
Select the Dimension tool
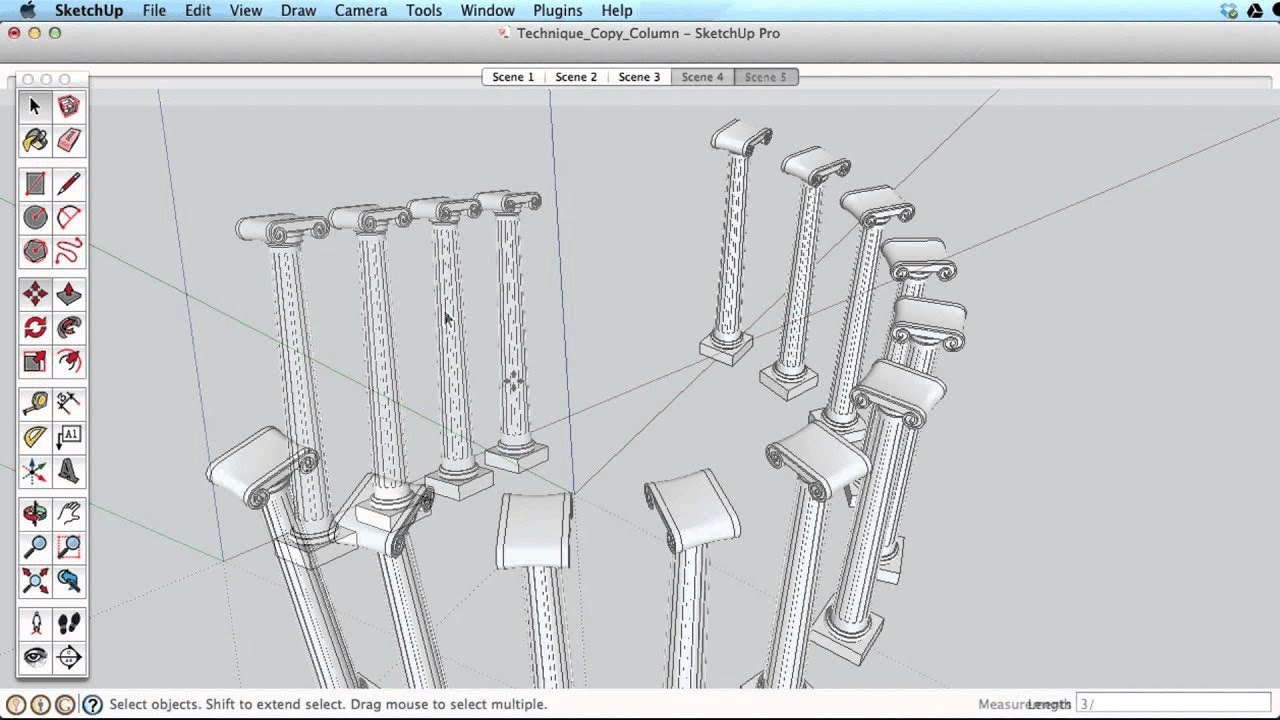(x=68, y=404)
